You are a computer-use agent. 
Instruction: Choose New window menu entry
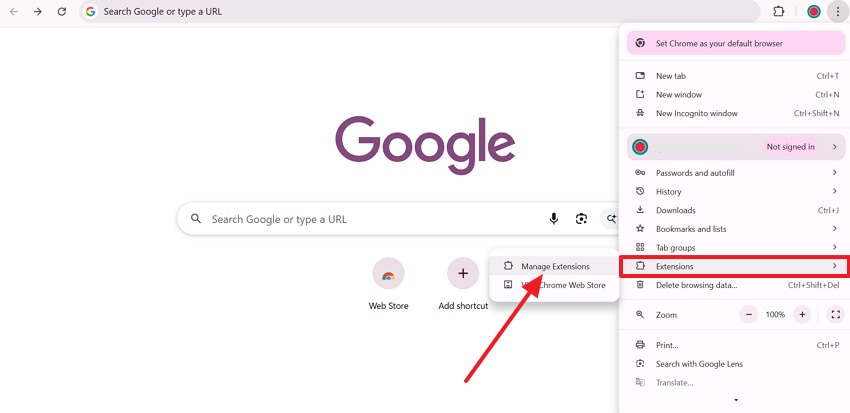tap(736, 95)
